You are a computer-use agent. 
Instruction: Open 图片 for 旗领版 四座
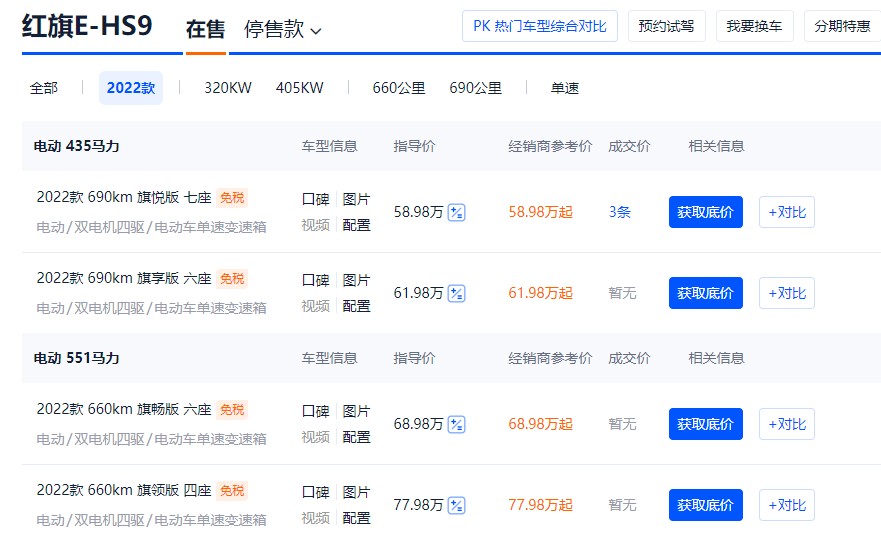coord(356,492)
